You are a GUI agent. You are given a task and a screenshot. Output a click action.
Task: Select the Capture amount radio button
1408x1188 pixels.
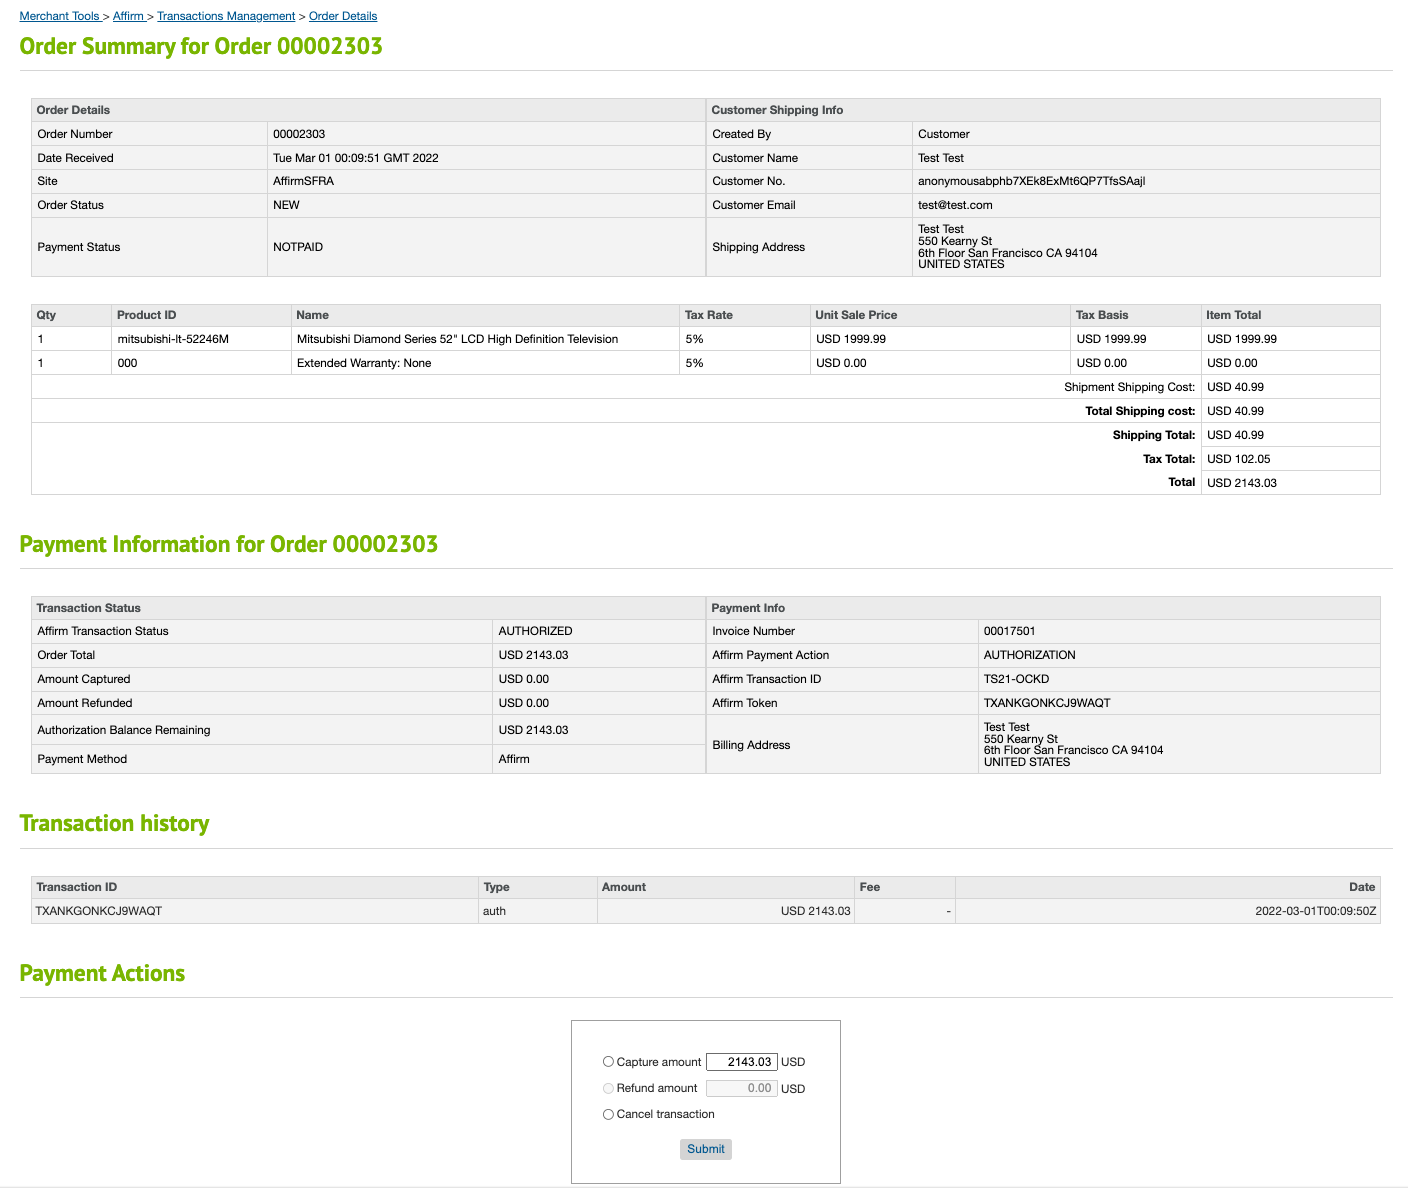coord(608,1062)
